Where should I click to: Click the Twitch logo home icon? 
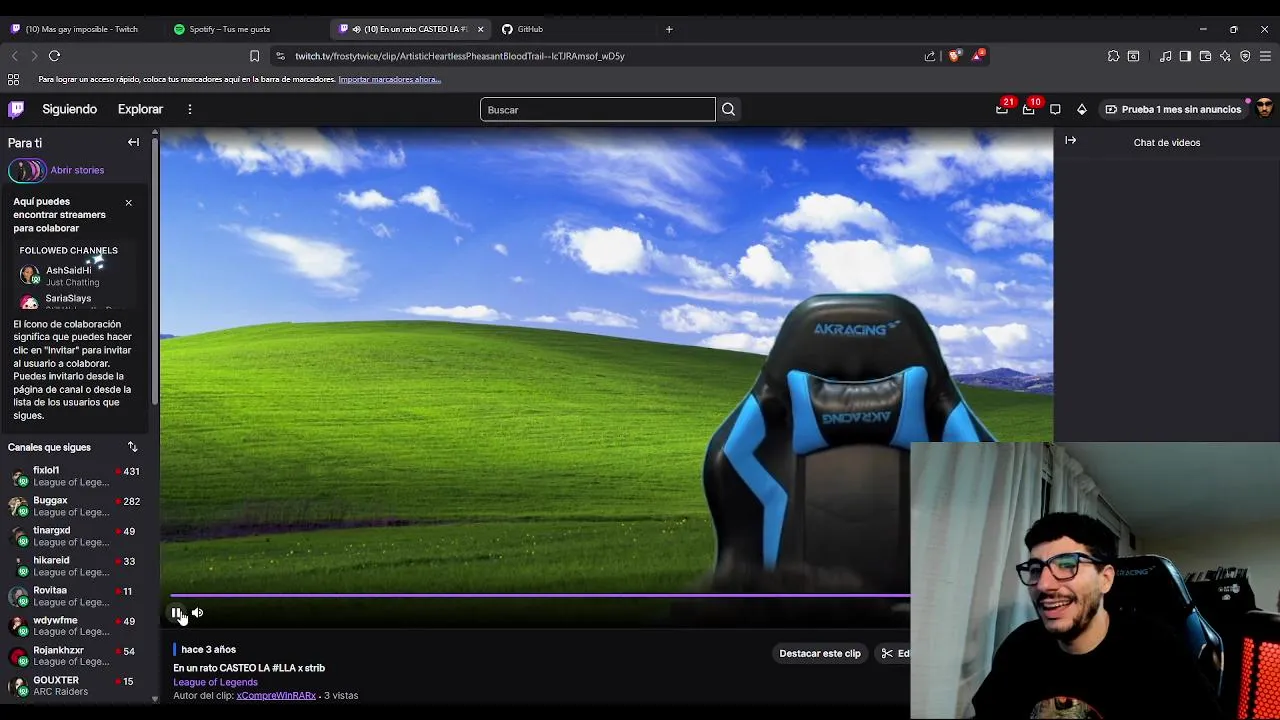click(x=16, y=109)
